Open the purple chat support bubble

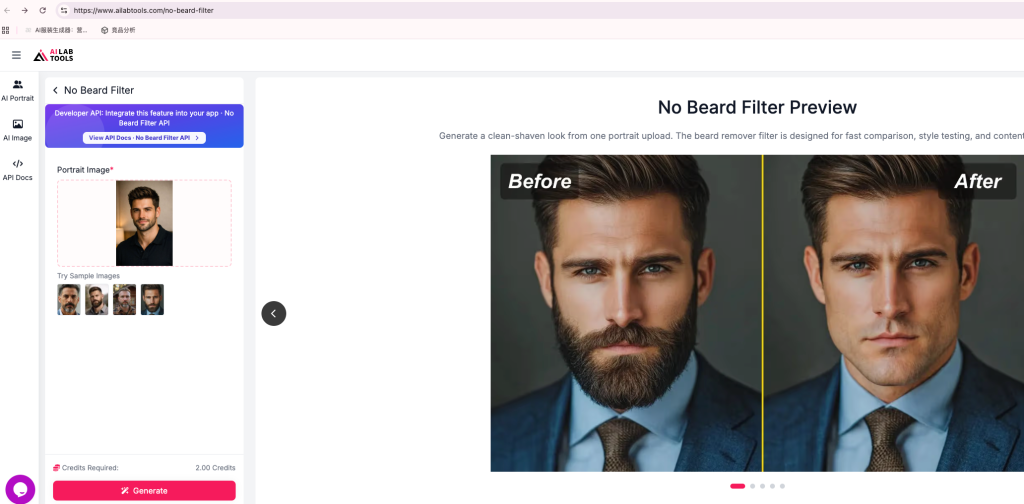(20, 489)
